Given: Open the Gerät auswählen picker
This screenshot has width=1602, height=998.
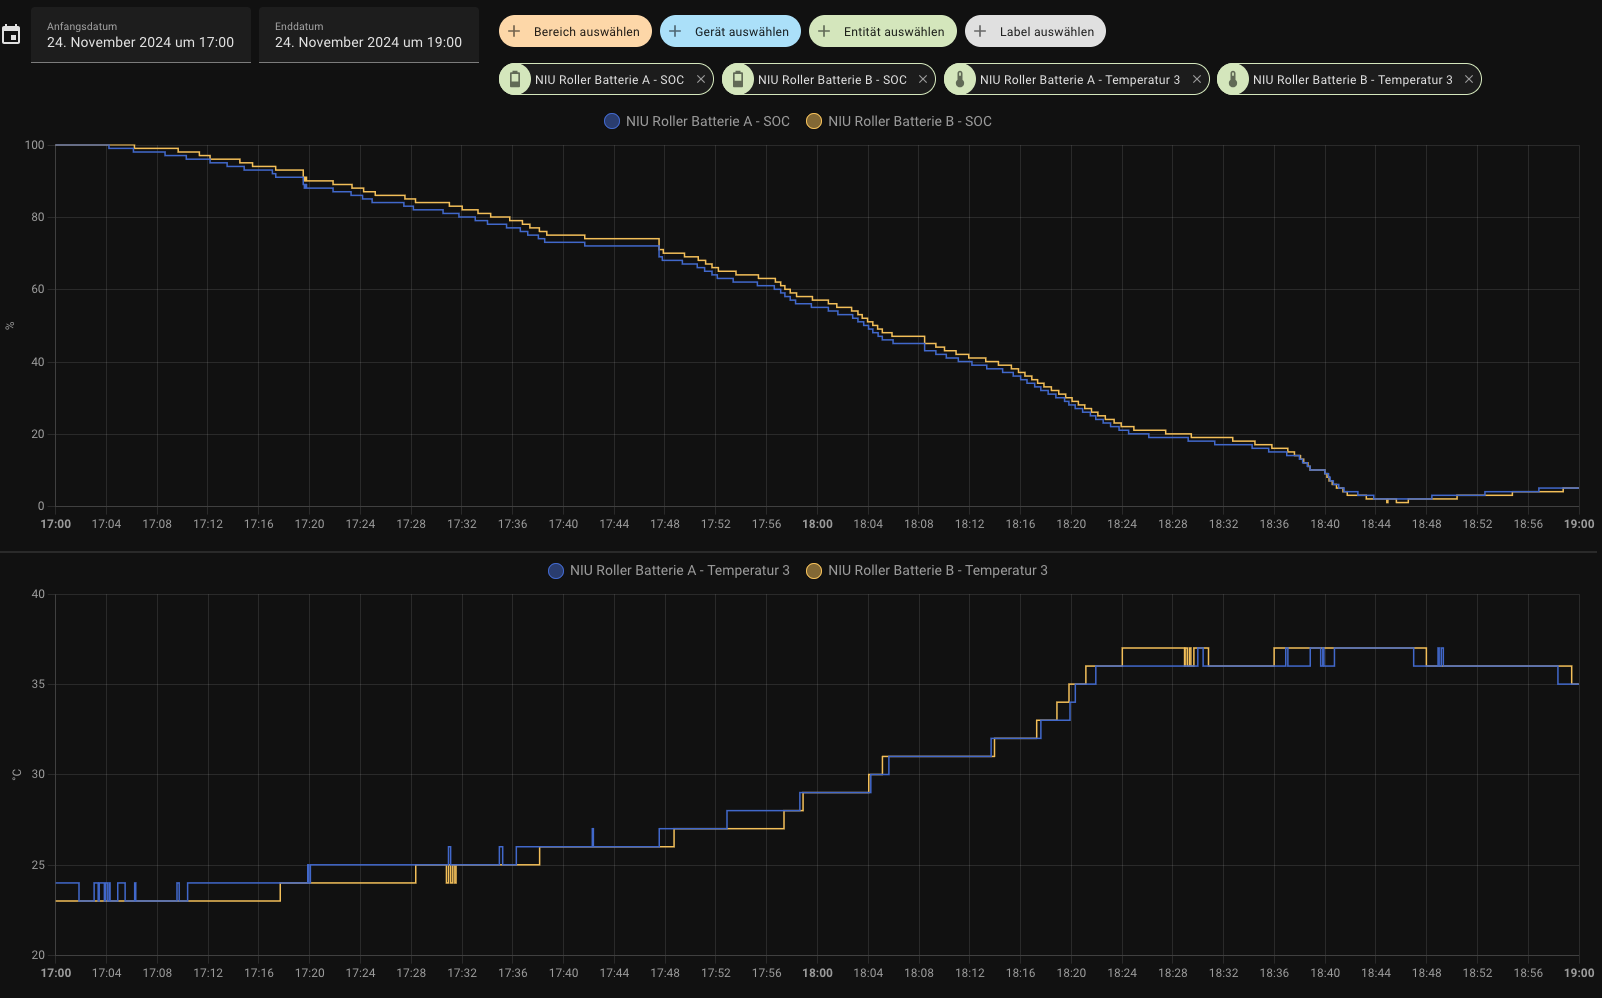Looking at the screenshot, I should pyautogui.click(x=730, y=32).
